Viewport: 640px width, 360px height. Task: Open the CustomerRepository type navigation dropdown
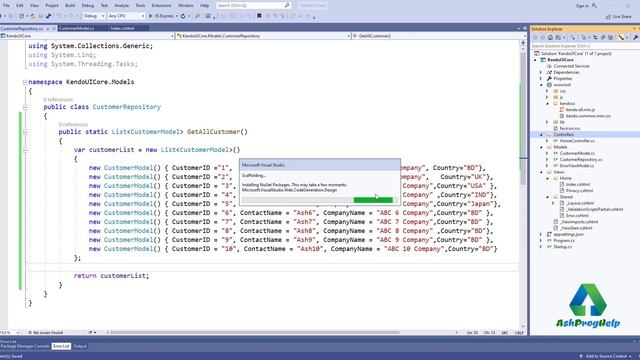click(x=262, y=36)
